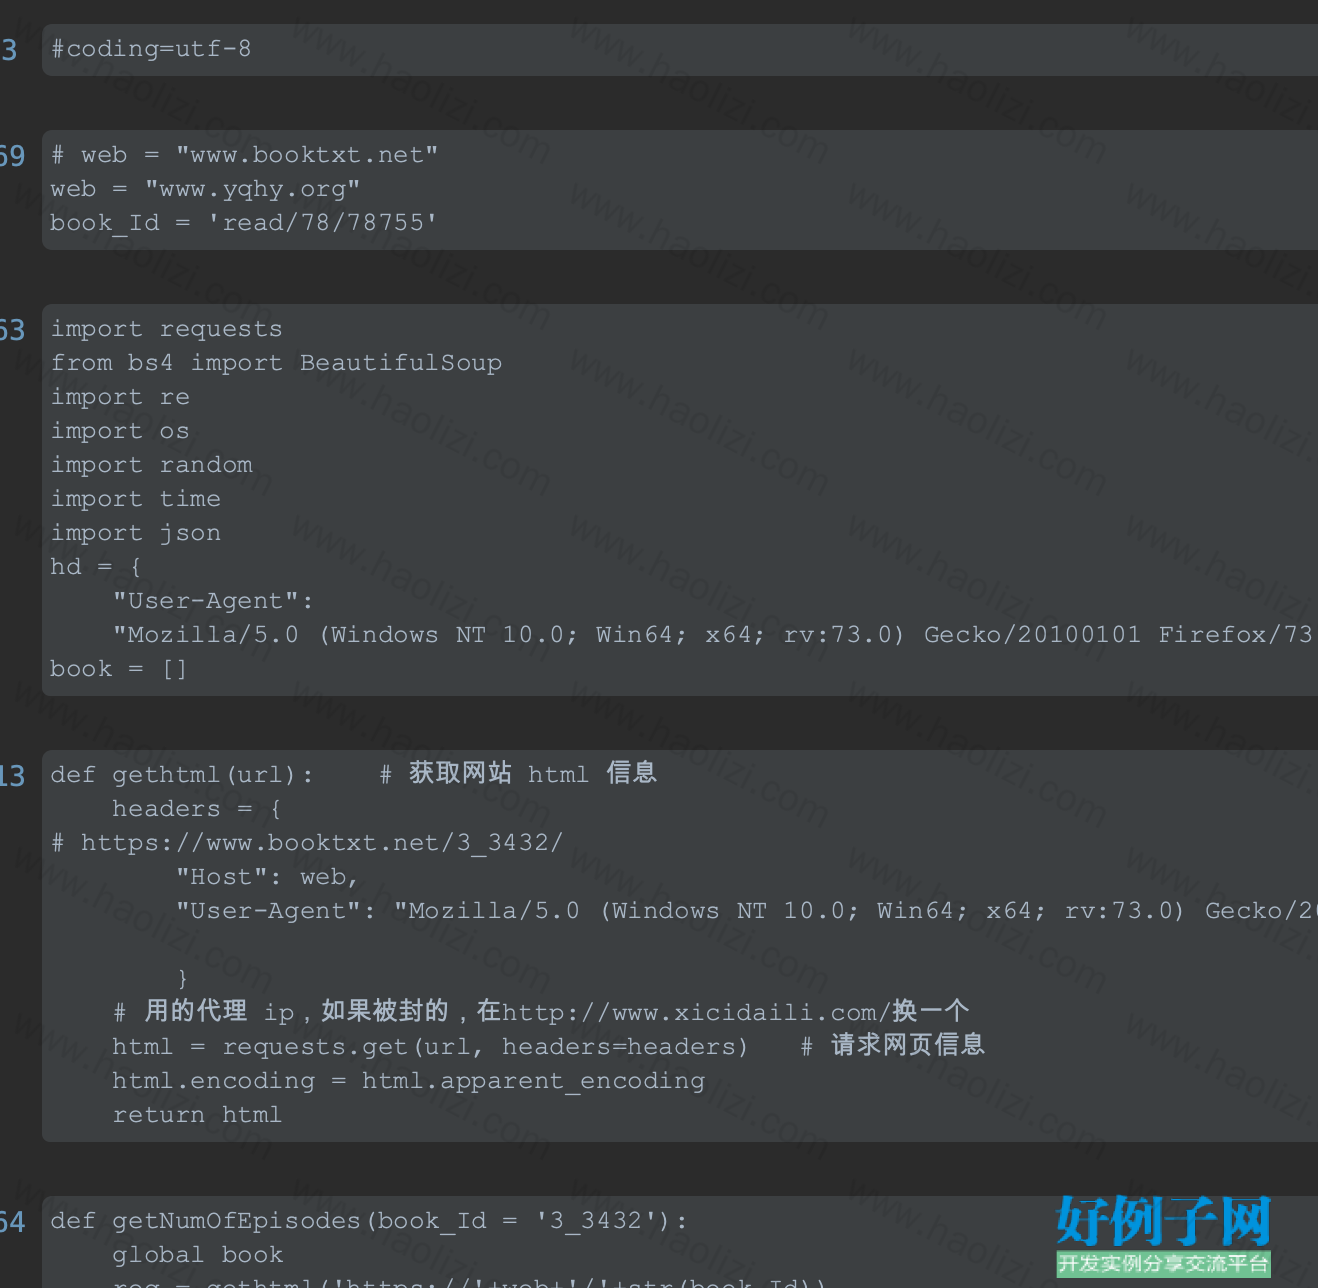Click cell number 13 in the gutter
The height and width of the screenshot is (1288, 1318).
(12, 776)
